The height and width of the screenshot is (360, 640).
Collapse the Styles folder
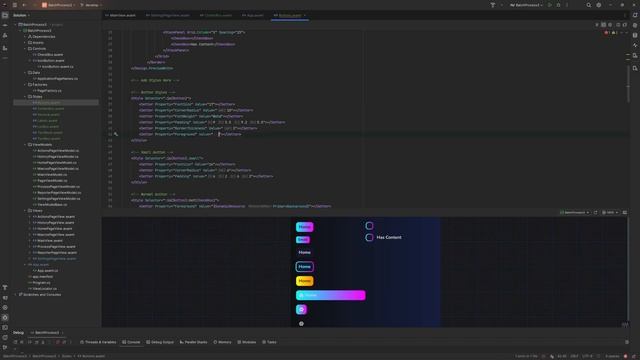[x=25, y=97]
